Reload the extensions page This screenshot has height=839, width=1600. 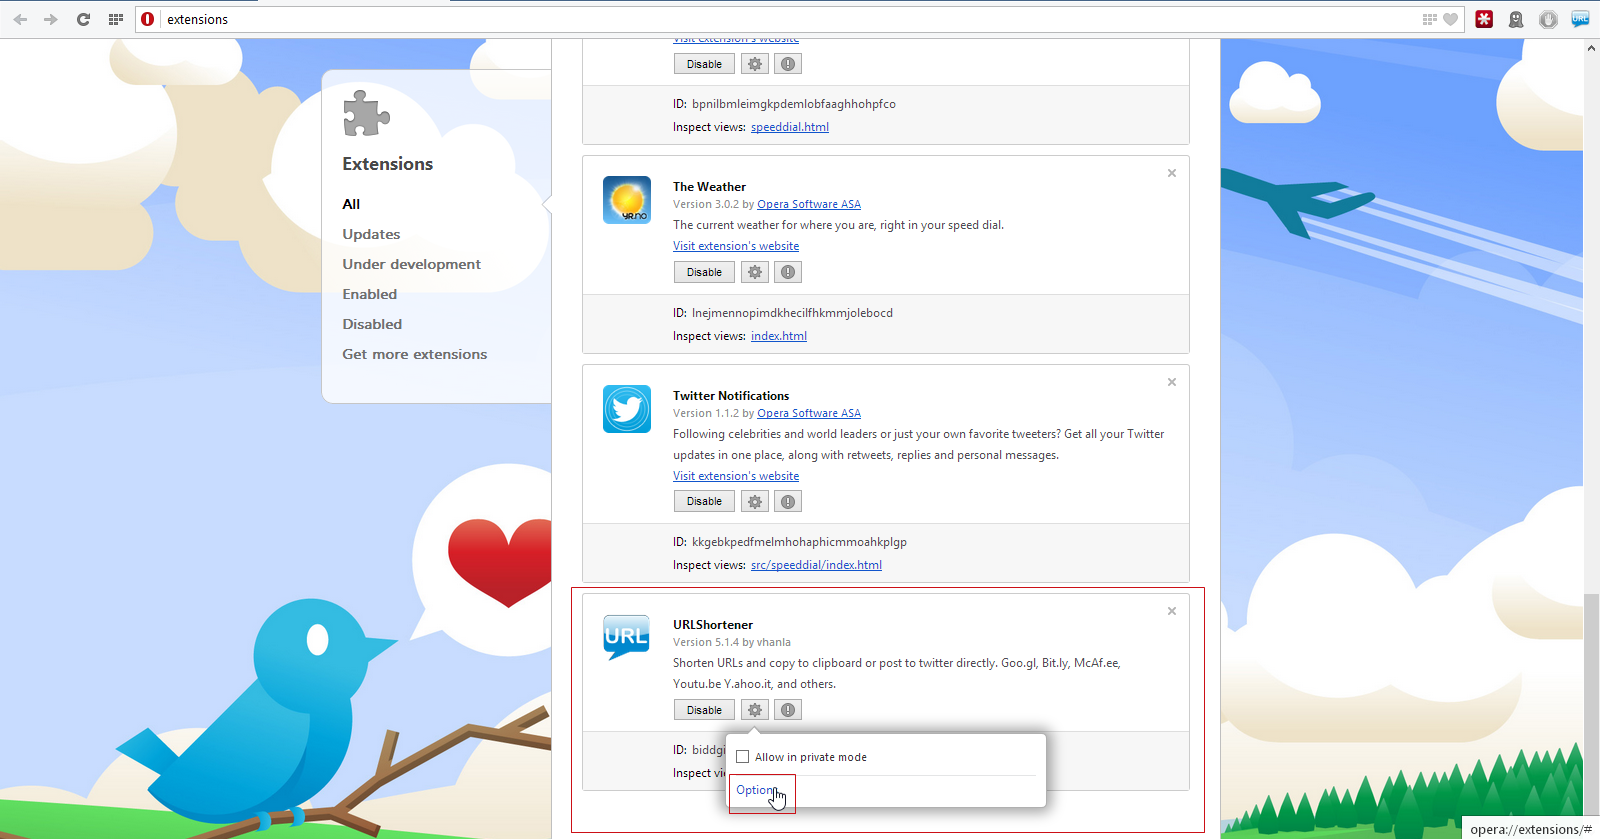[x=83, y=19]
